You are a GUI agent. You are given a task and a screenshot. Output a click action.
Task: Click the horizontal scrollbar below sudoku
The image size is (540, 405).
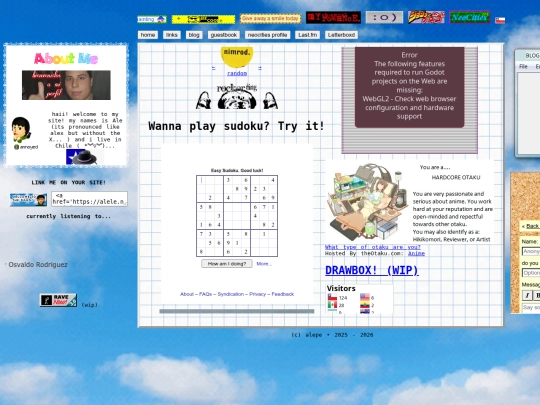pos(237,311)
